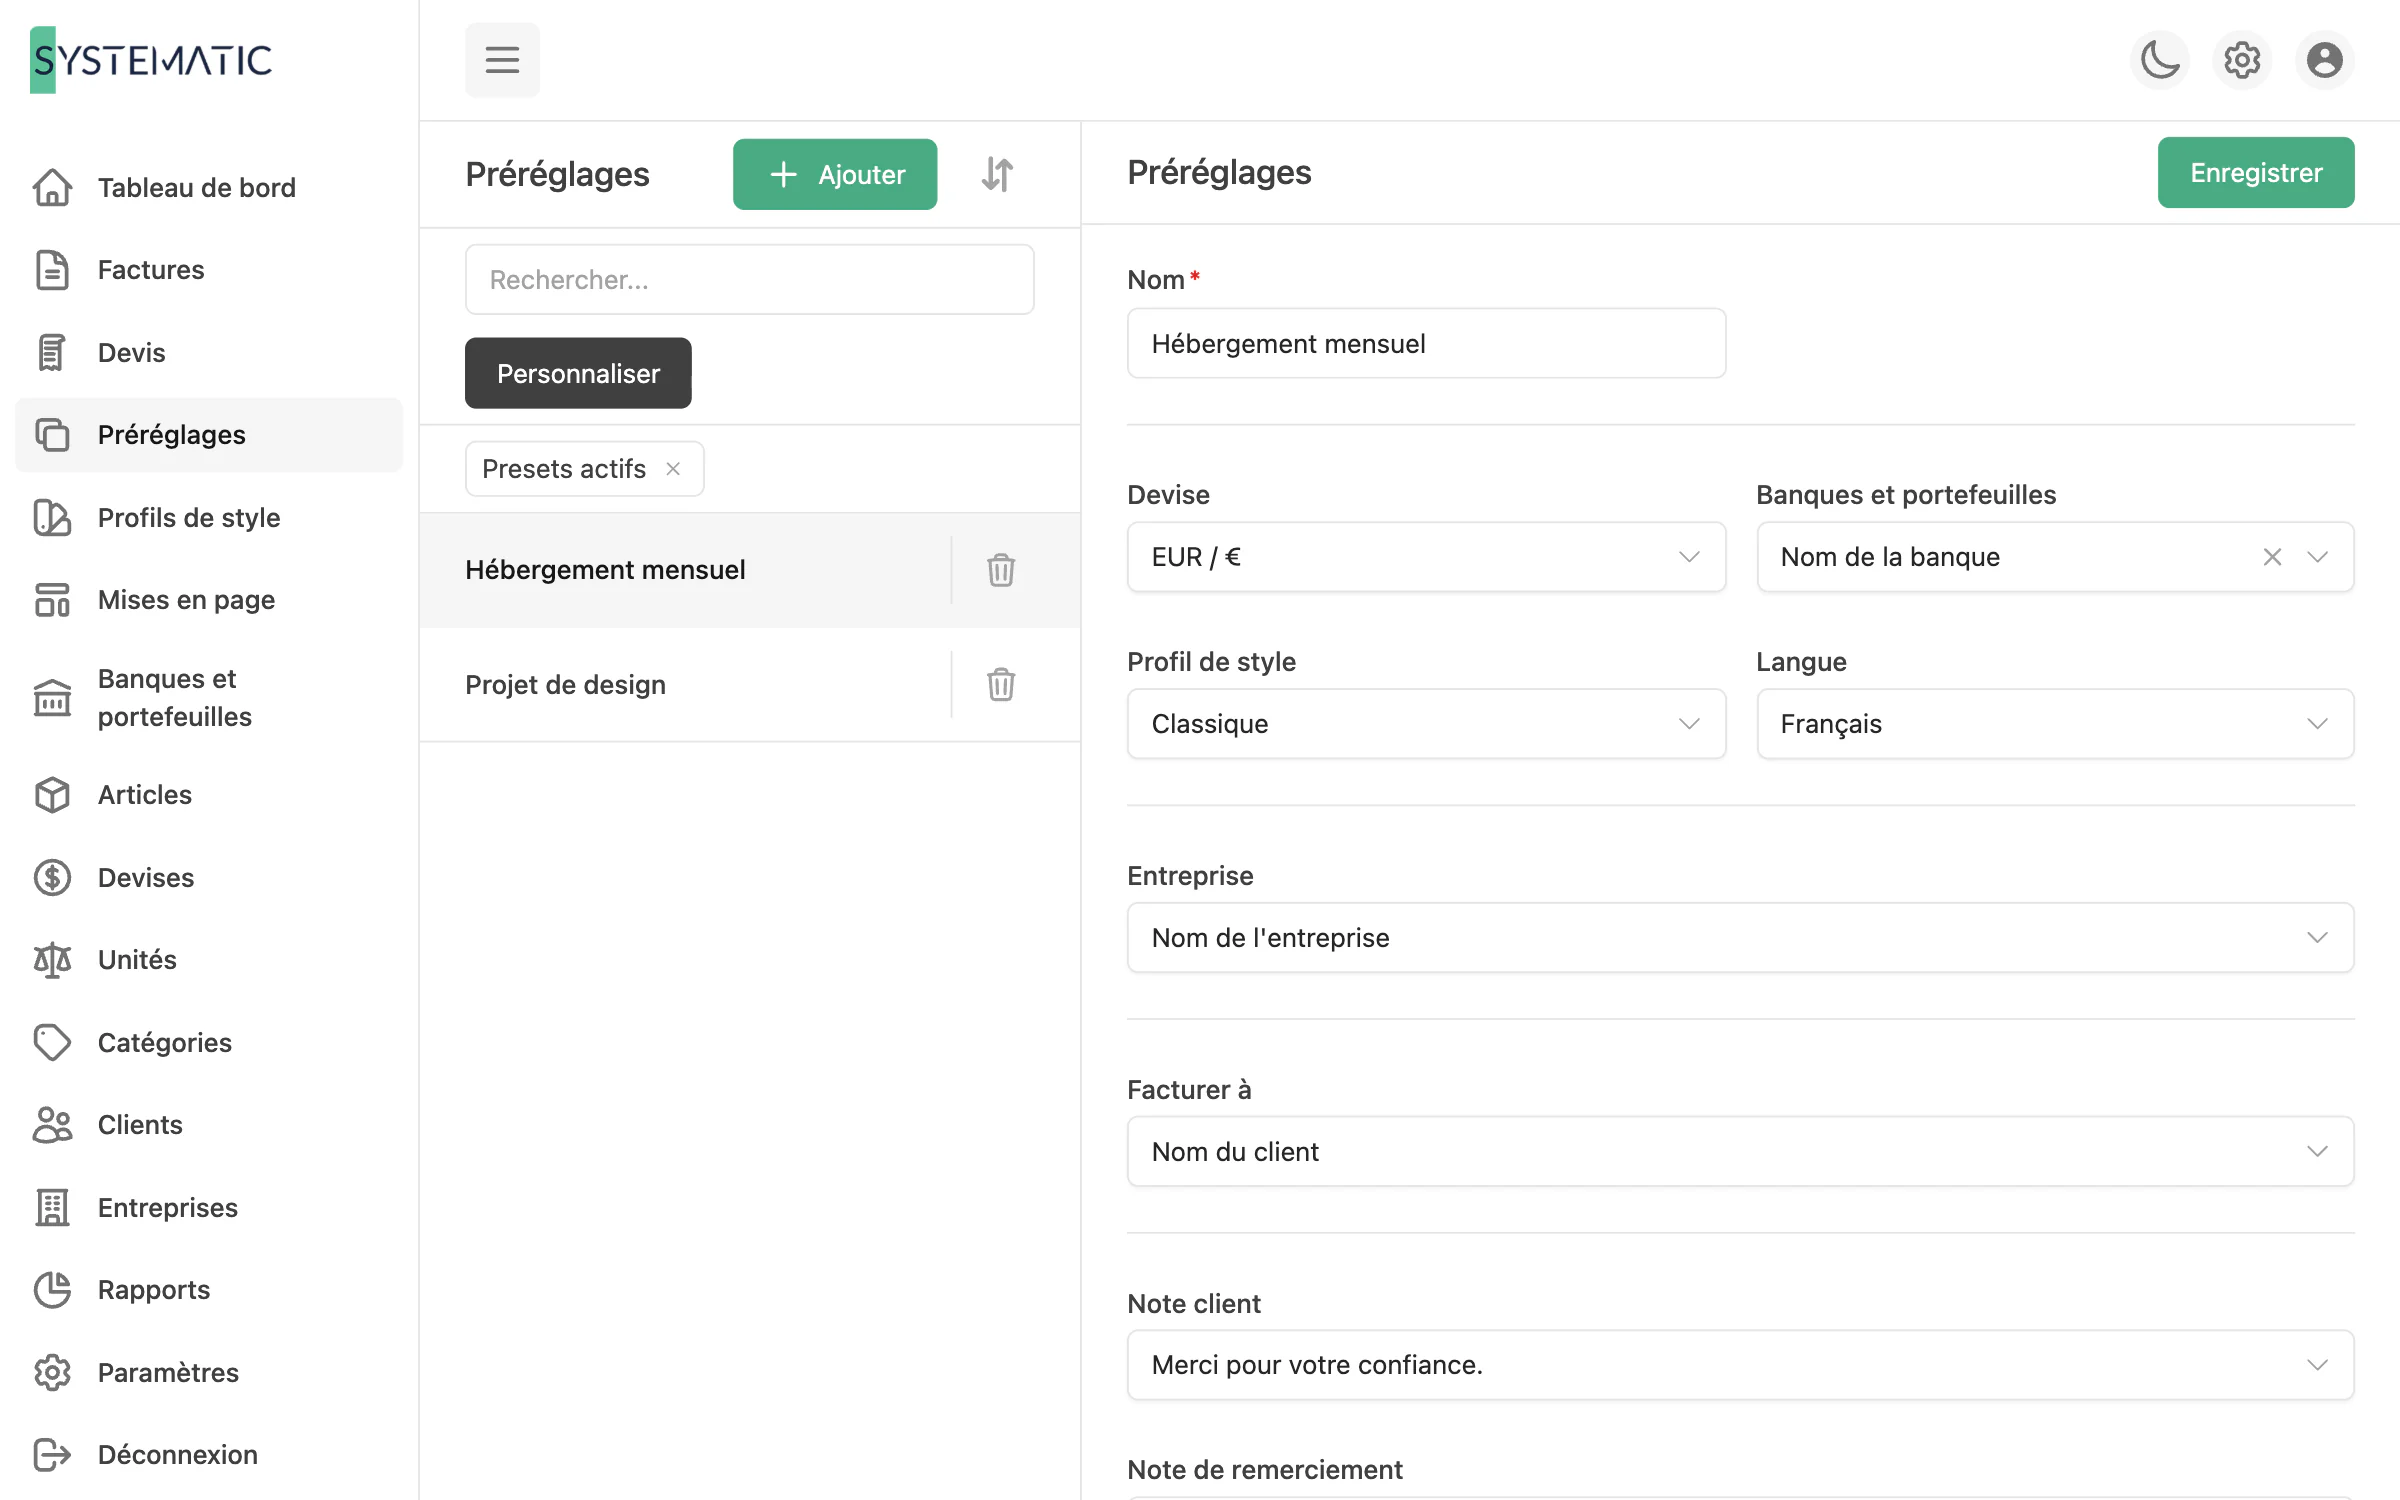The width and height of the screenshot is (2400, 1500).
Task: Open the Langue Français dropdown
Action: pos(2055,724)
